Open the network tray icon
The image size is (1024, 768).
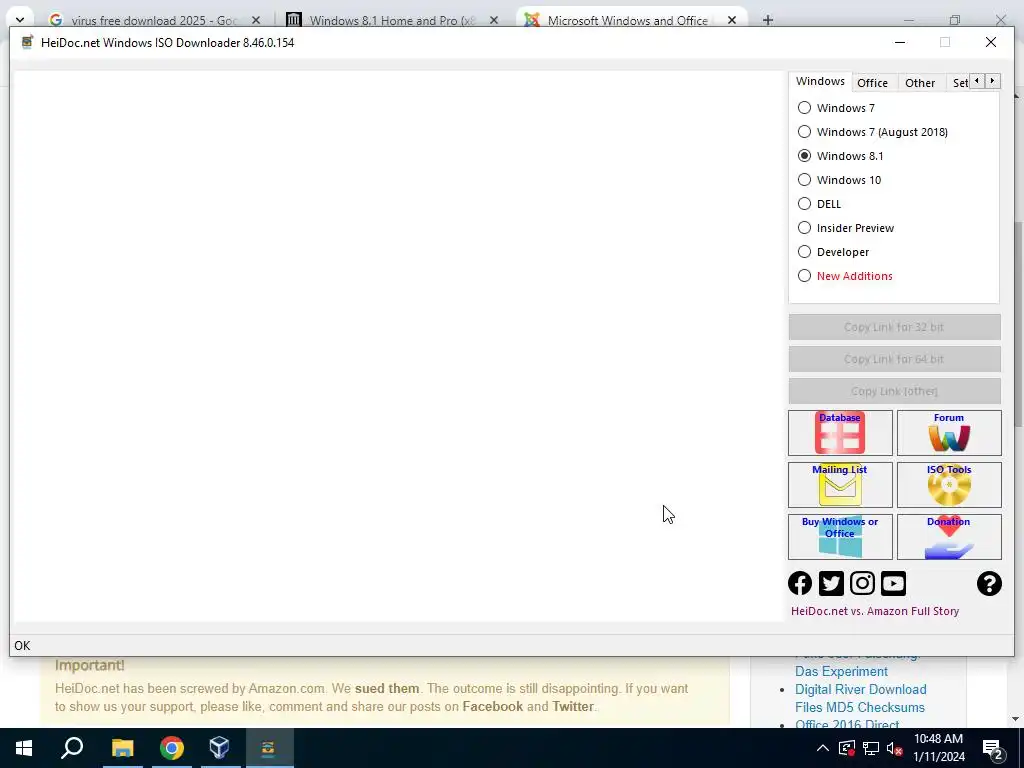871,748
